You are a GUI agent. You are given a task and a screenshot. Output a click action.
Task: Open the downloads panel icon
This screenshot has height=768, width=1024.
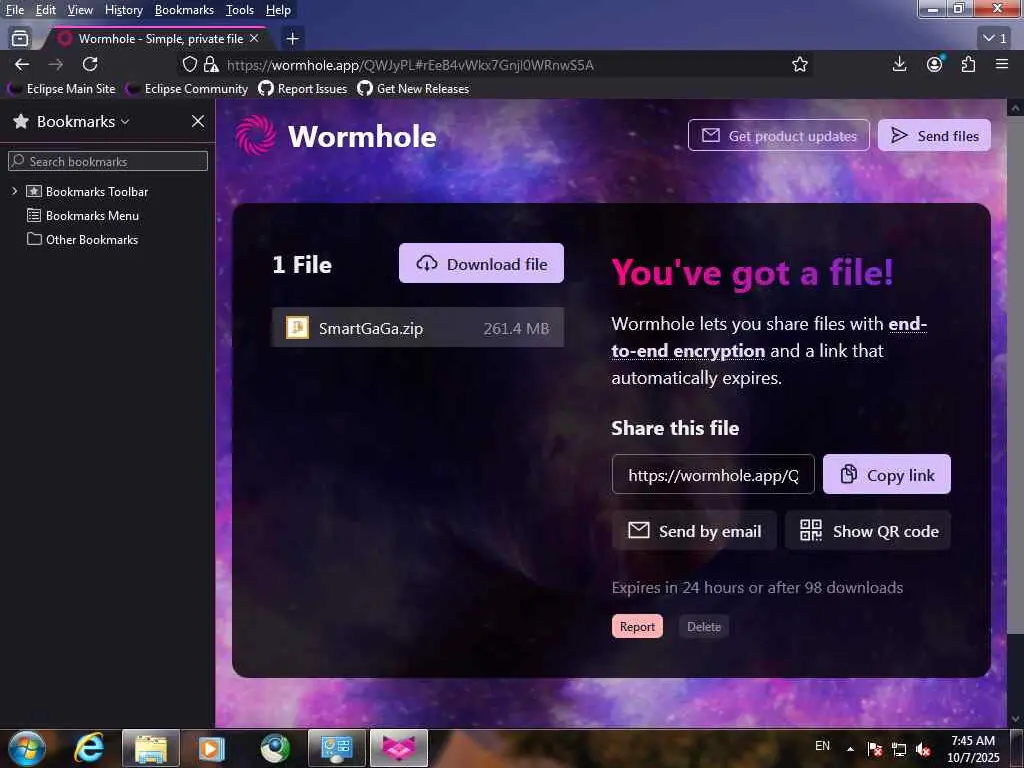[899, 64]
